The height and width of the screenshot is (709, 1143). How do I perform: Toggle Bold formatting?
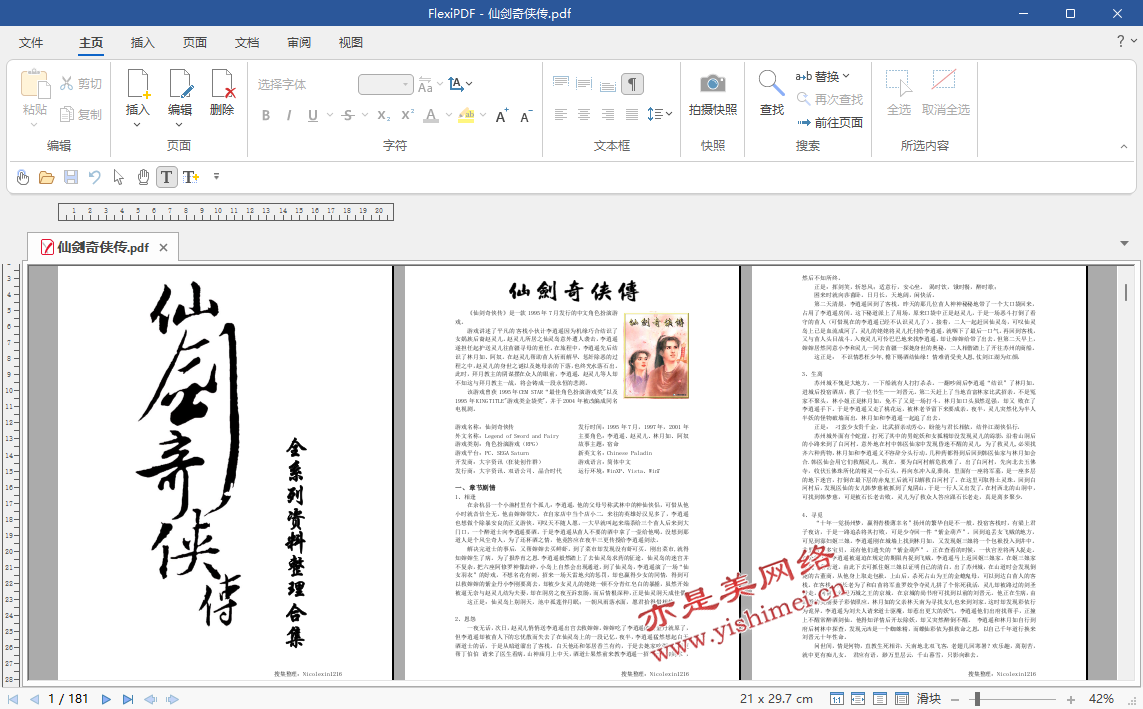(266, 115)
